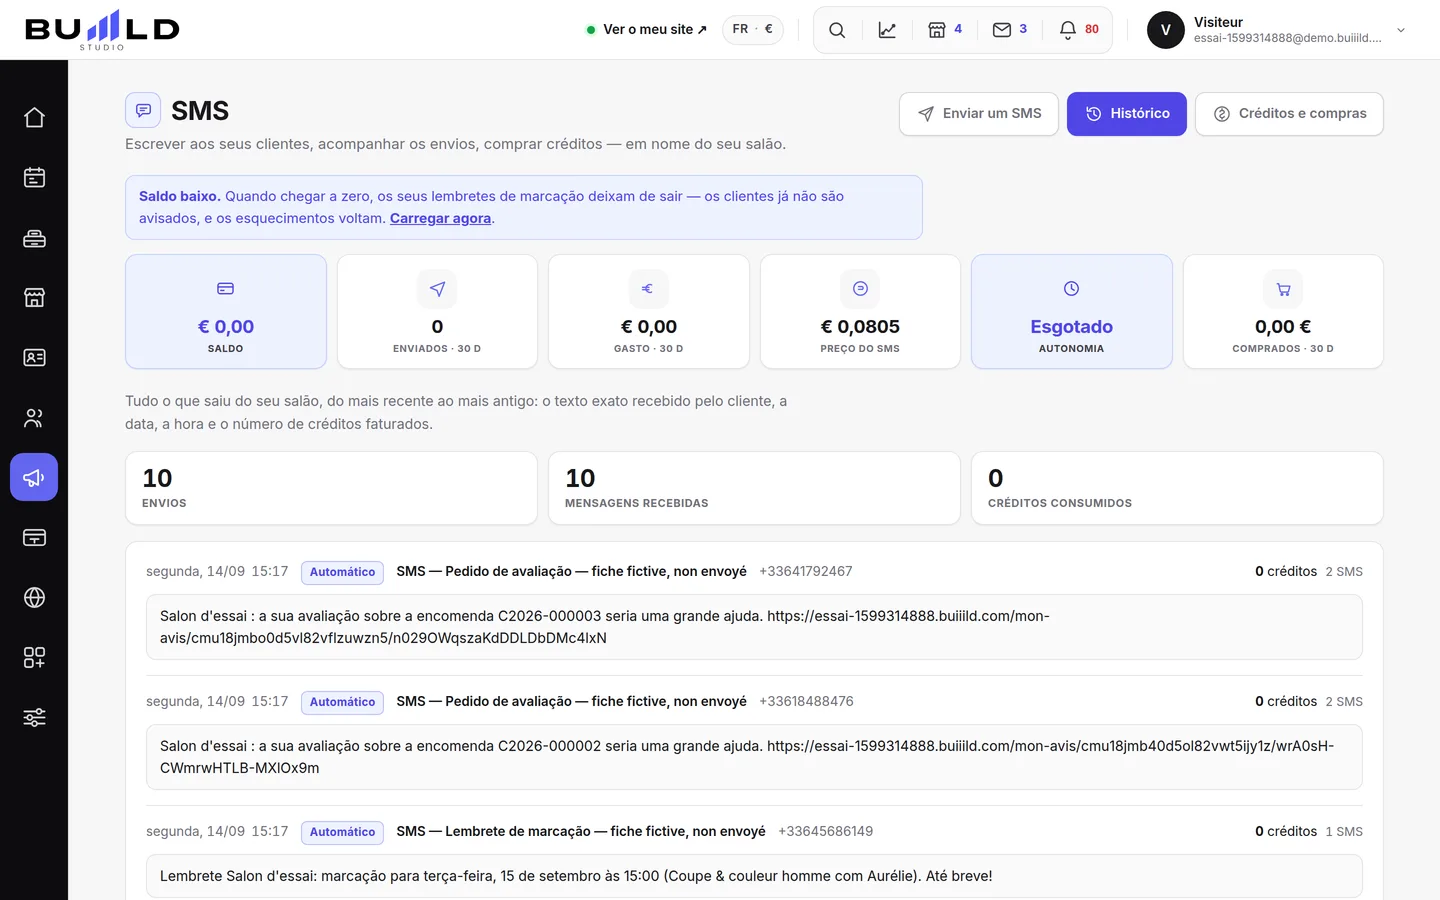Open the home dashboard from sidebar
Image resolution: width=1440 pixels, height=900 pixels.
point(34,118)
